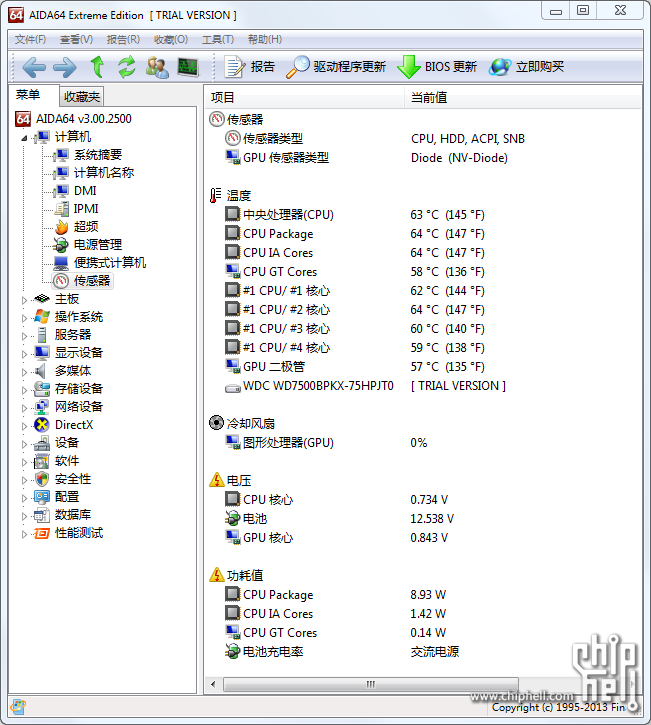
Task: Switch to the 收藏夹 tab
Action: coord(82,97)
